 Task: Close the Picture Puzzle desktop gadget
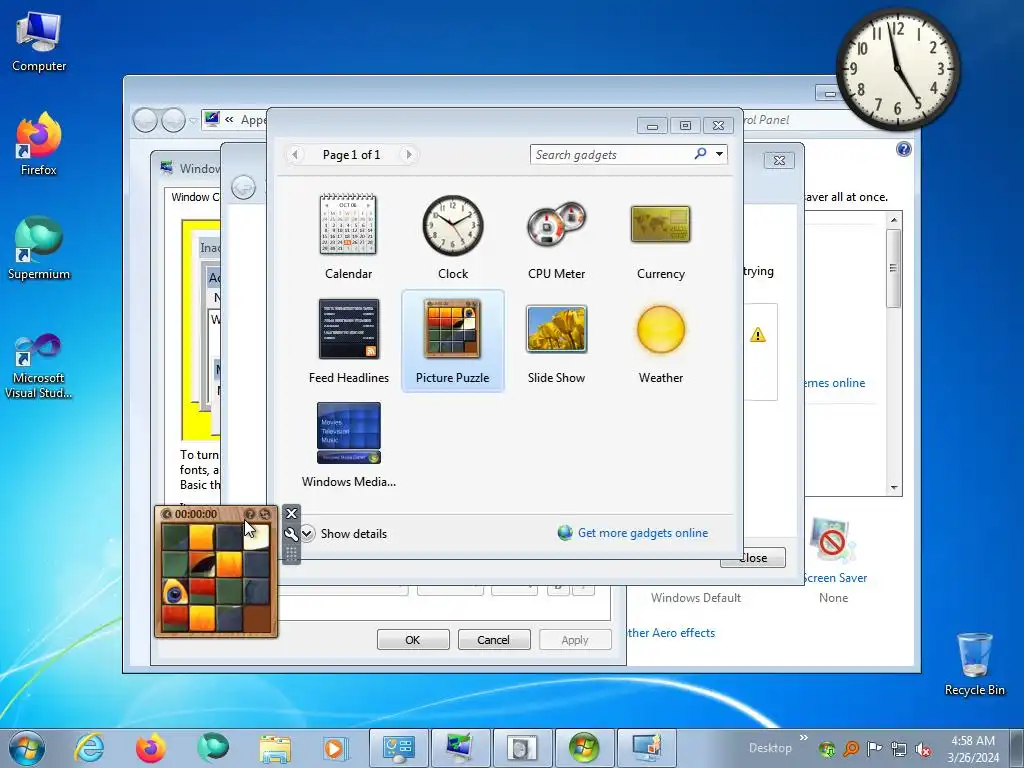[x=291, y=513]
